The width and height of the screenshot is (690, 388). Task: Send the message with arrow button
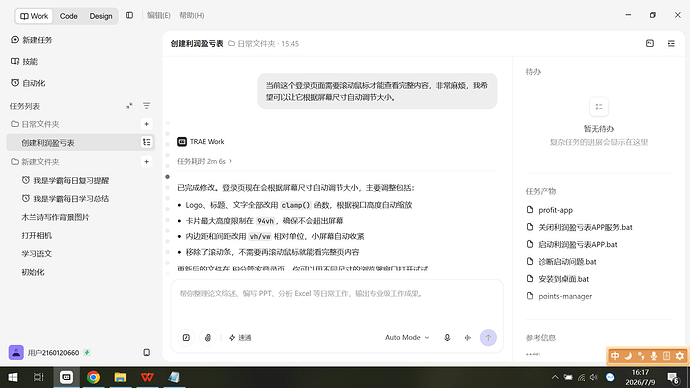pos(488,338)
